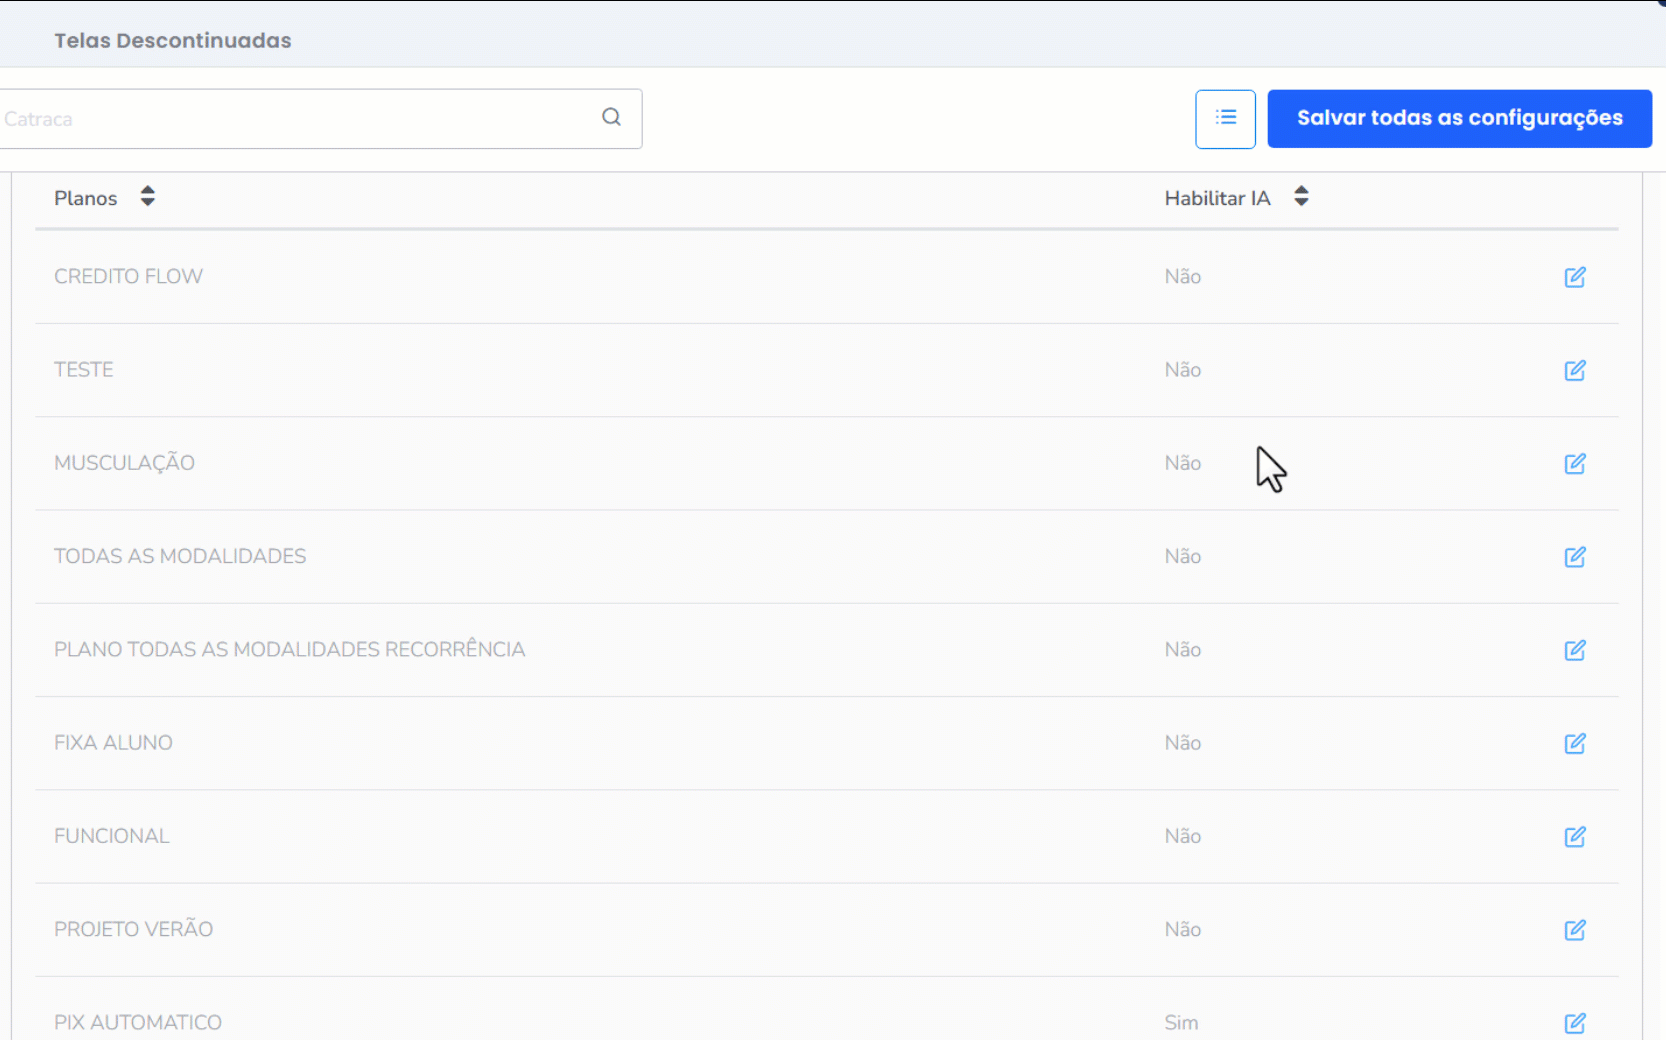The height and width of the screenshot is (1040, 1666).
Task: Edit PLANO TODAS AS MODALIDADES RECORRÊNCIA
Action: (x=1574, y=650)
